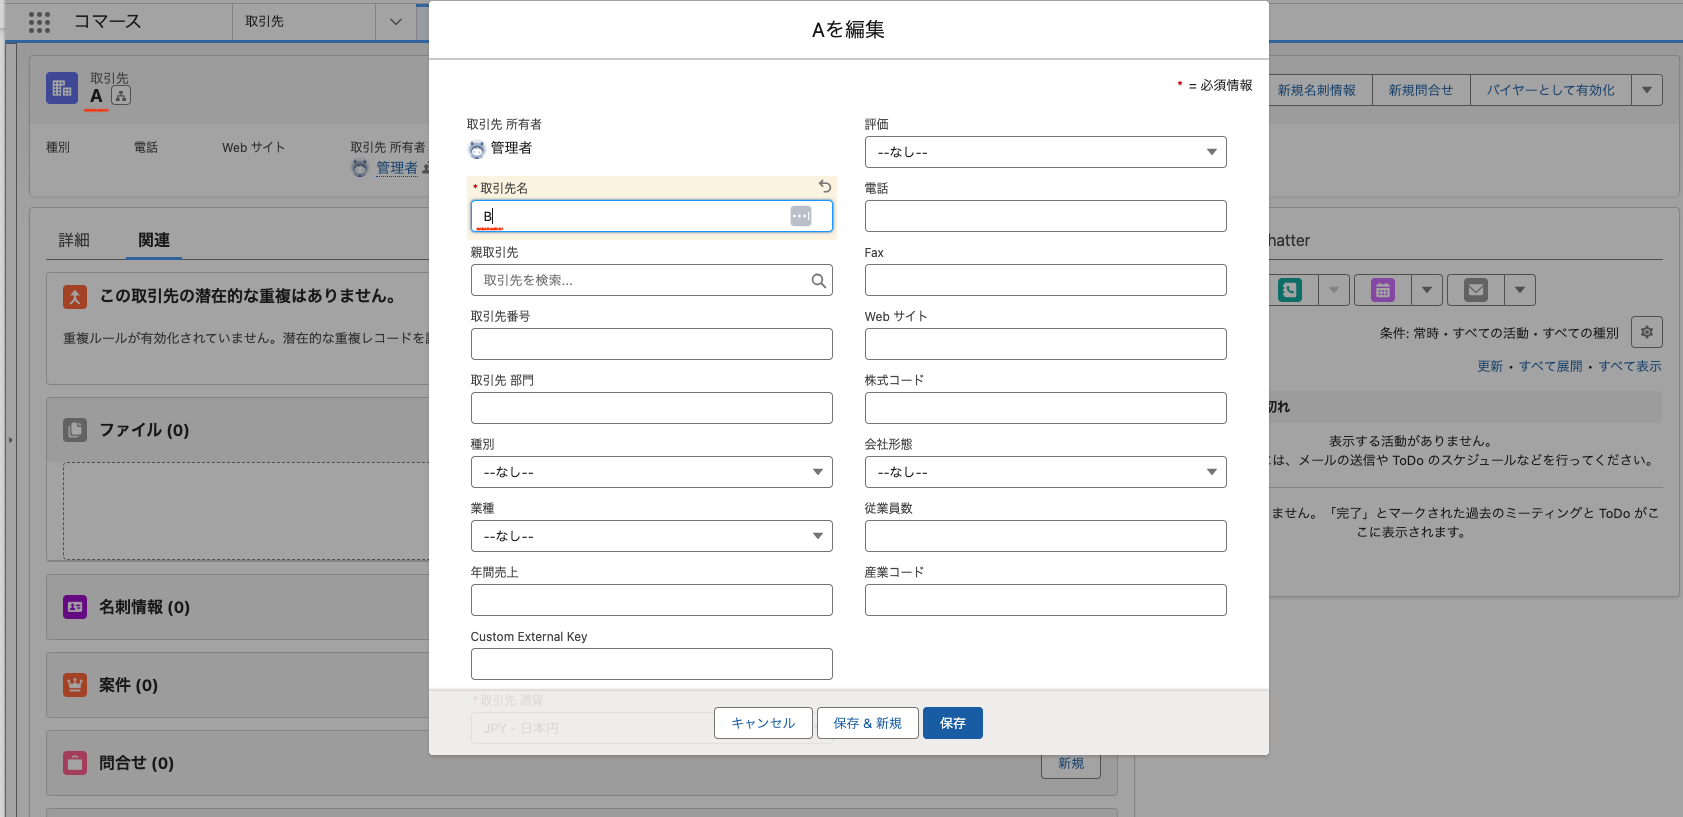Click the 問合せ (0) card title
This screenshot has width=1683, height=817.
click(136, 763)
